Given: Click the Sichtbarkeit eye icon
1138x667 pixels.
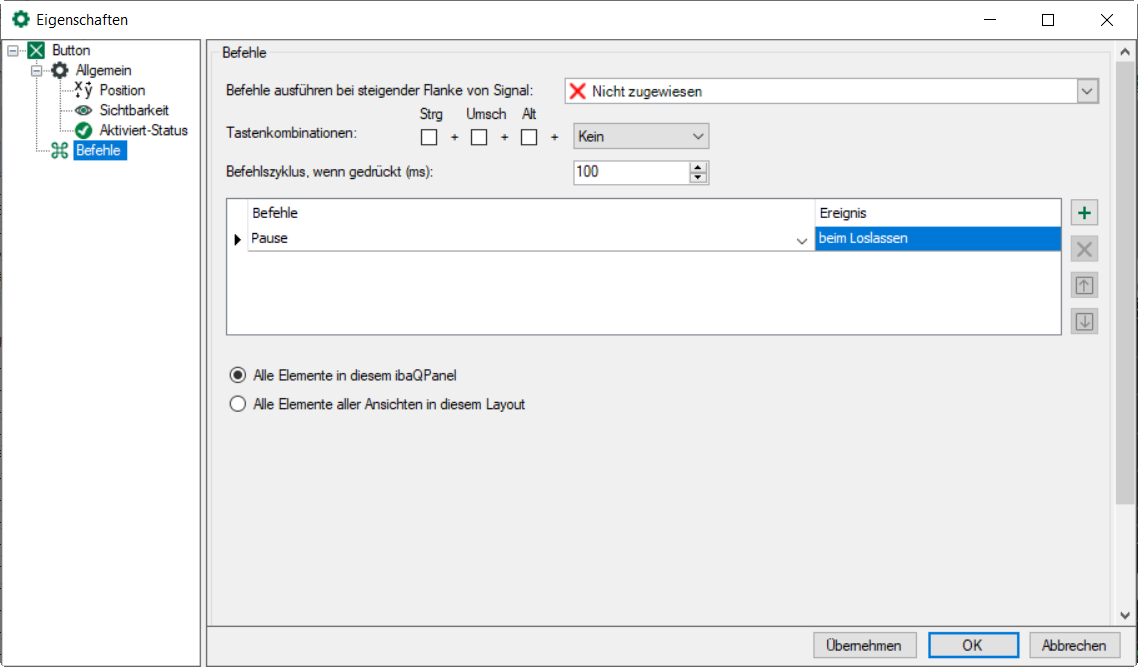Looking at the screenshot, I should click(83, 110).
